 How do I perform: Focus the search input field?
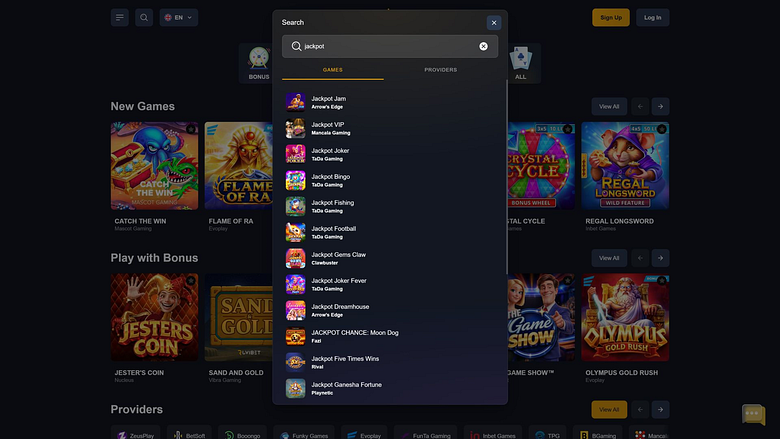390,46
